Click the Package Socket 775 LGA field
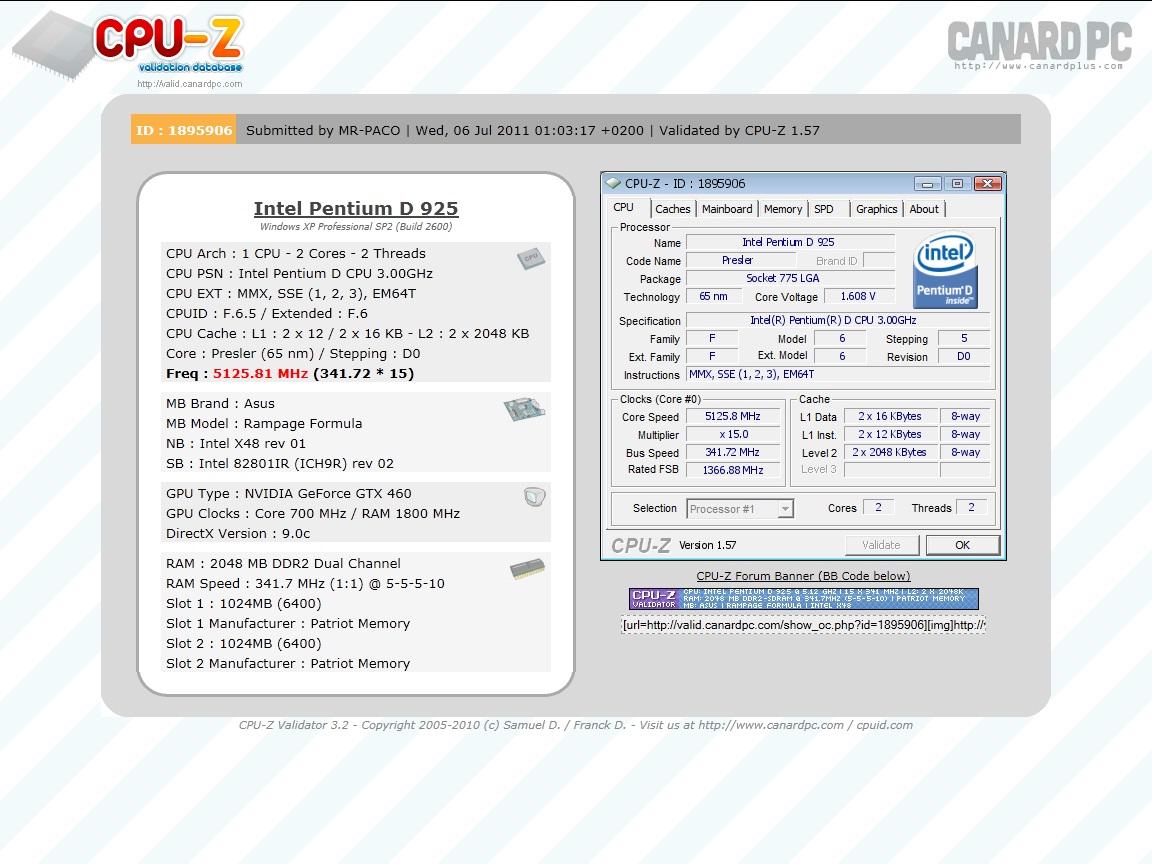1152x864 pixels. pos(790,278)
